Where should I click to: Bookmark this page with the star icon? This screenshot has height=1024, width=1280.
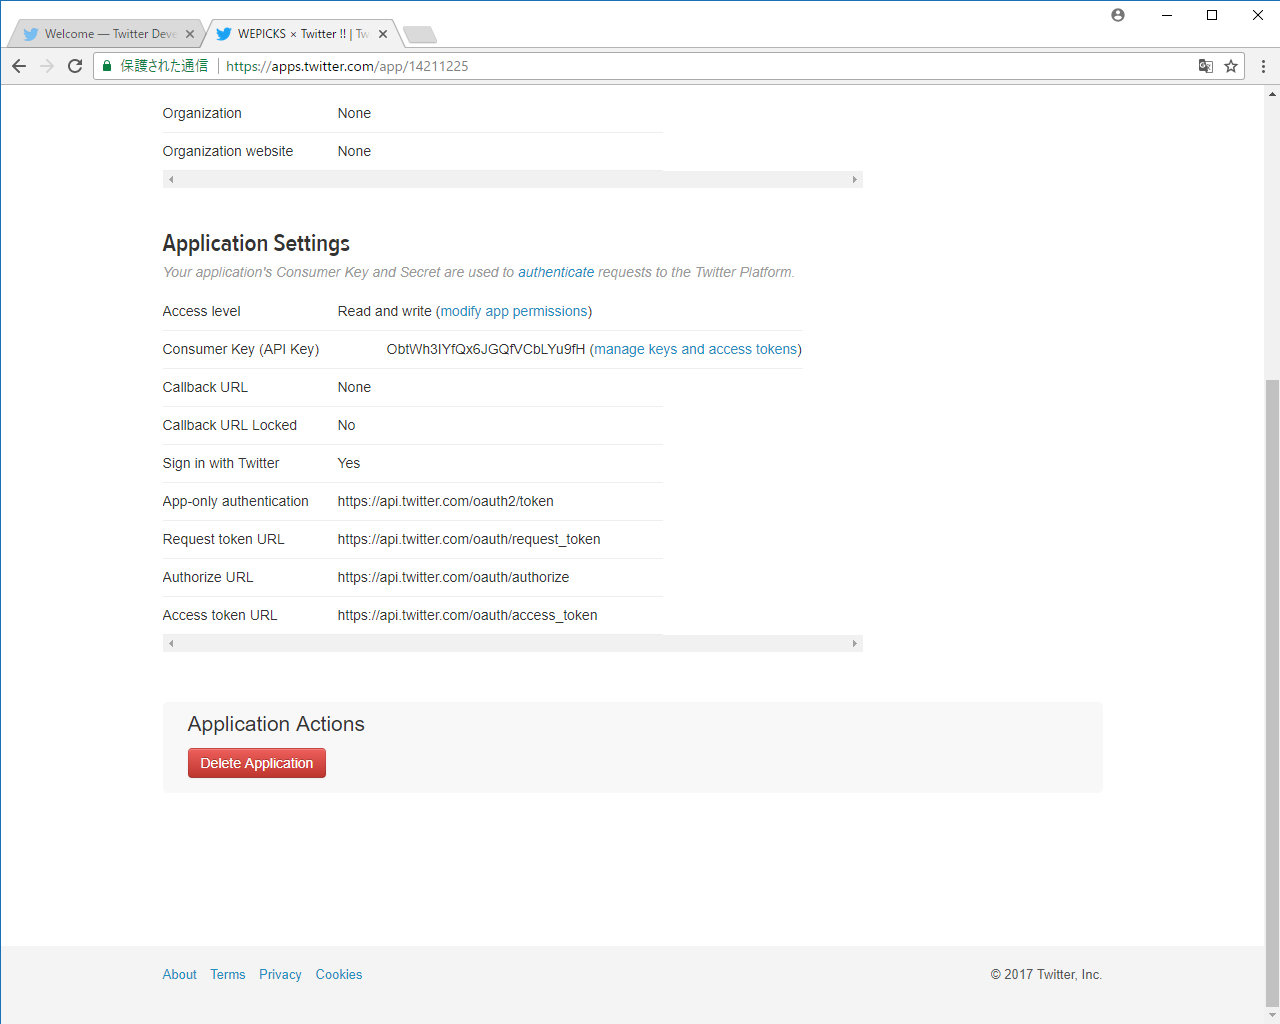pyautogui.click(x=1231, y=66)
